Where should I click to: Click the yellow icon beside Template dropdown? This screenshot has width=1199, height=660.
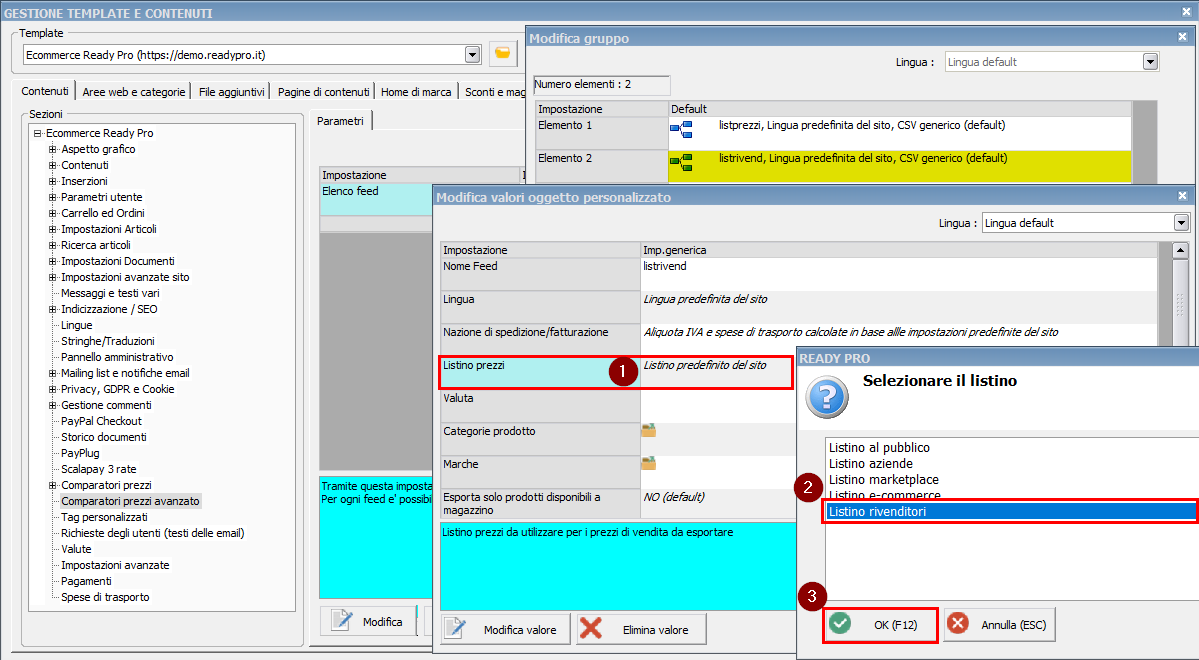click(x=503, y=54)
